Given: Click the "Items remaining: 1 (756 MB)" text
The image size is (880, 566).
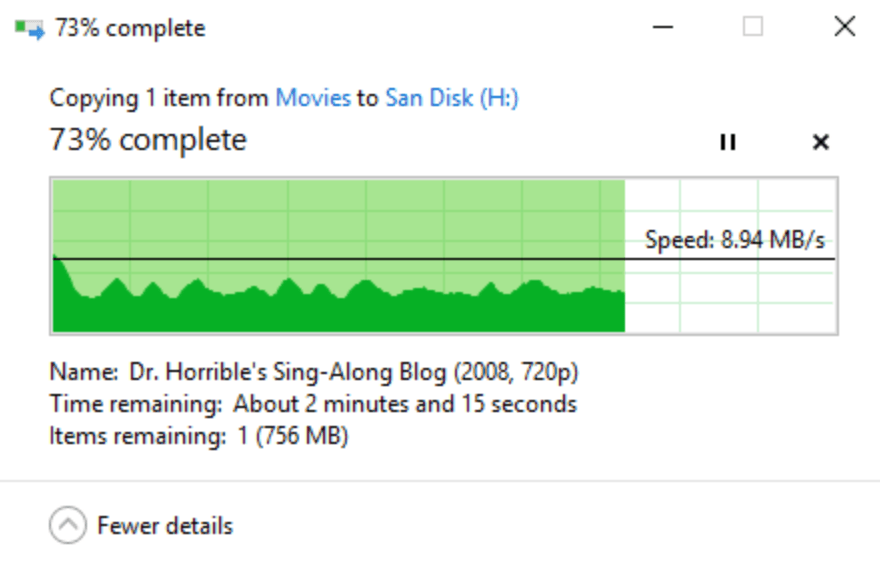Looking at the screenshot, I should (198, 436).
